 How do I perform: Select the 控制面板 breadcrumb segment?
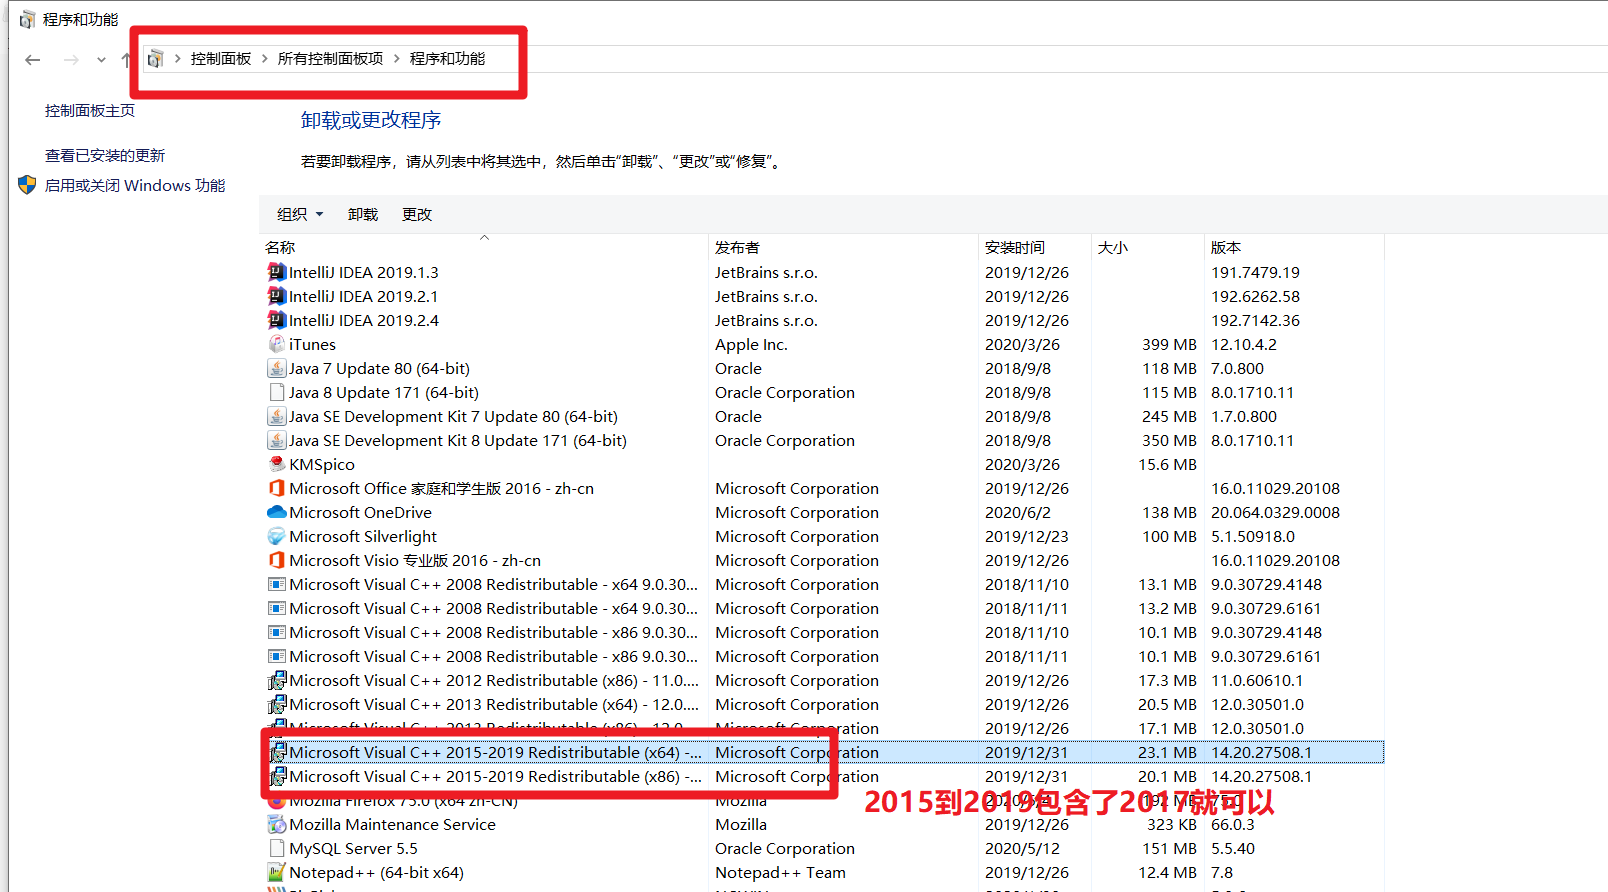pos(221,59)
